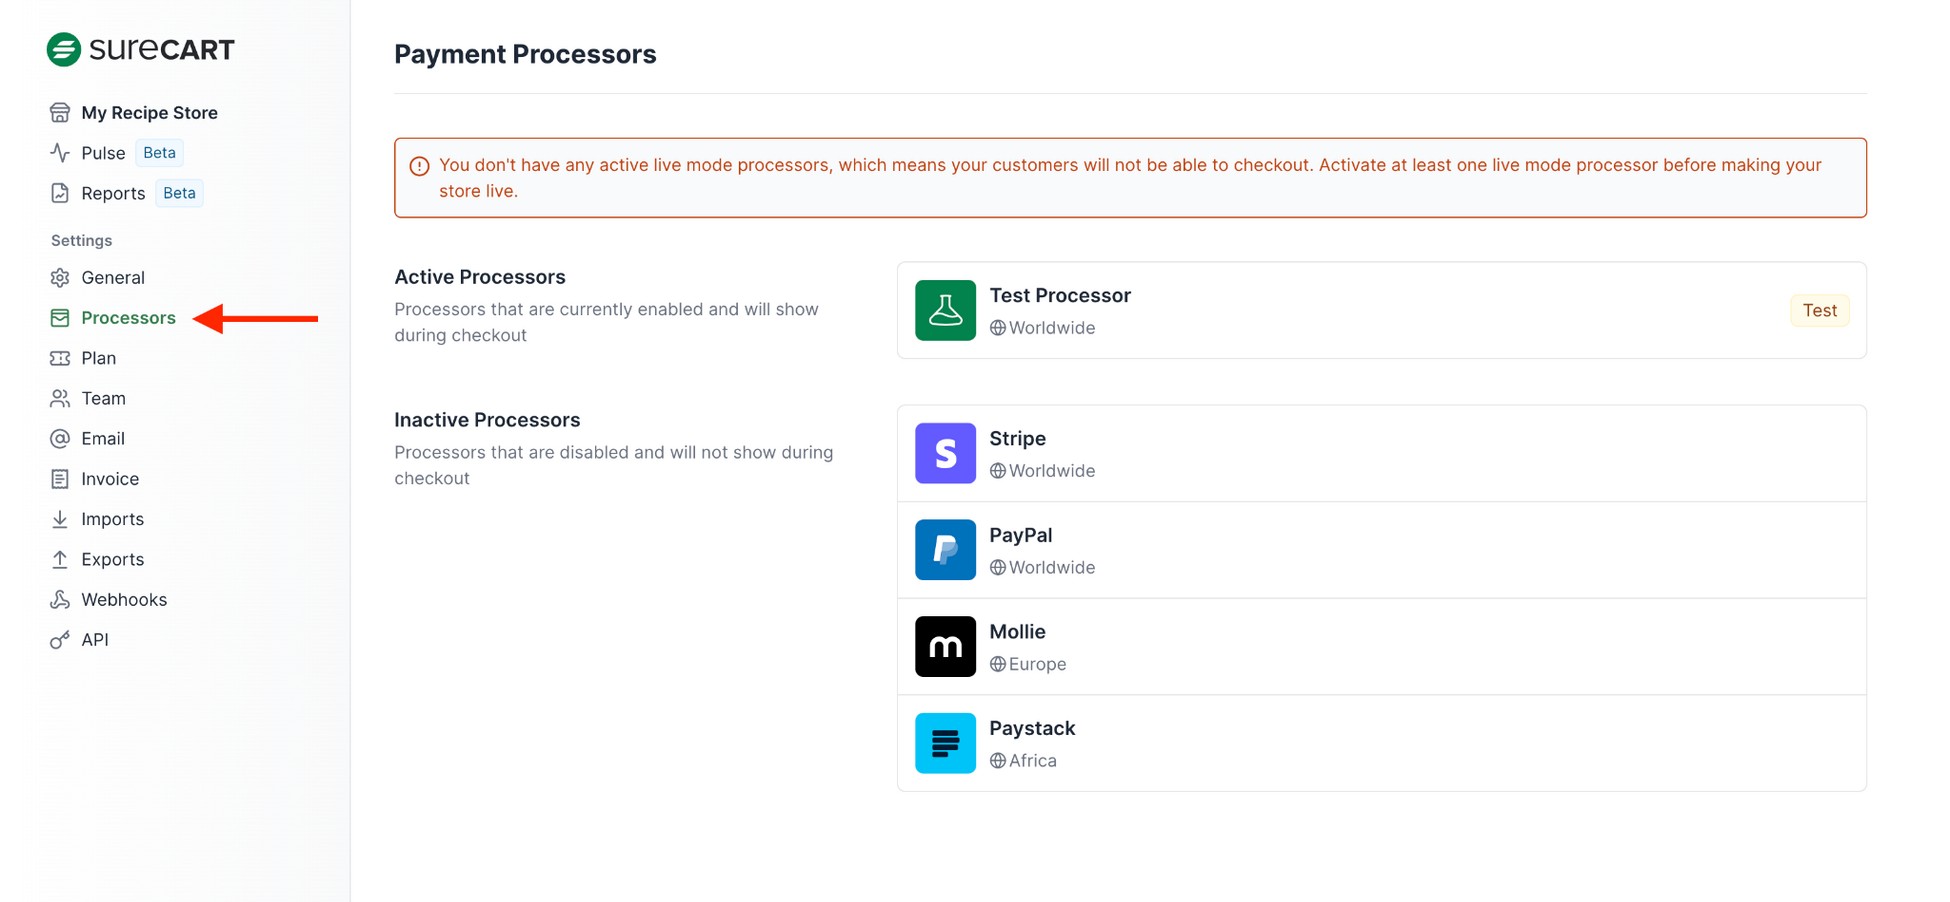
Task: Click the Active Processors heading
Action: tap(480, 277)
